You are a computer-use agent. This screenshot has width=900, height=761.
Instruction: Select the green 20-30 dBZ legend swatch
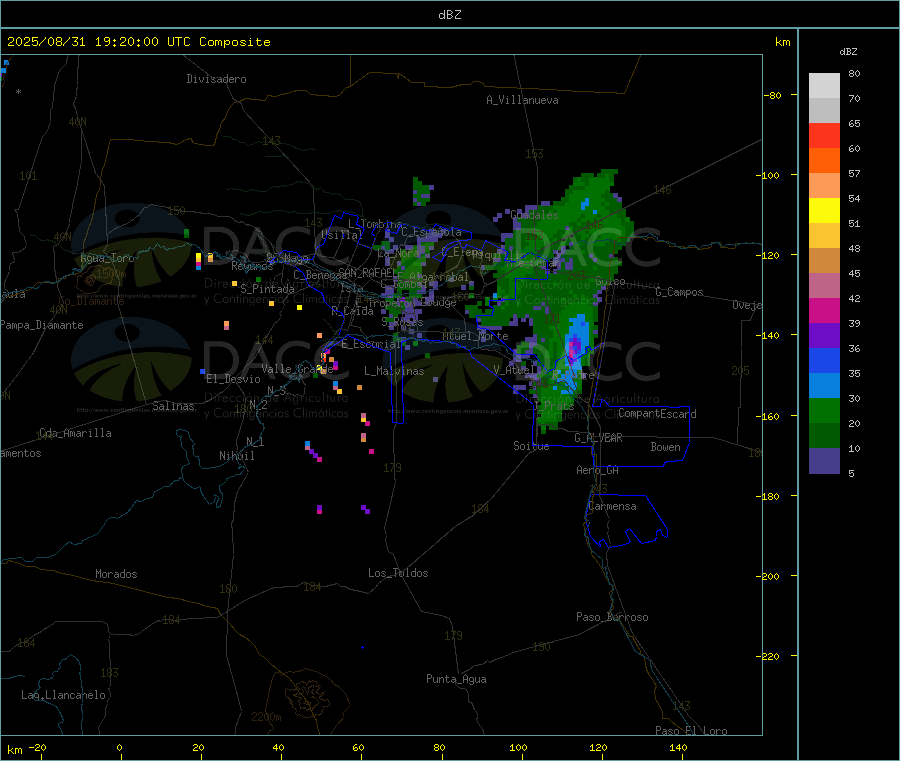coord(824,411)
